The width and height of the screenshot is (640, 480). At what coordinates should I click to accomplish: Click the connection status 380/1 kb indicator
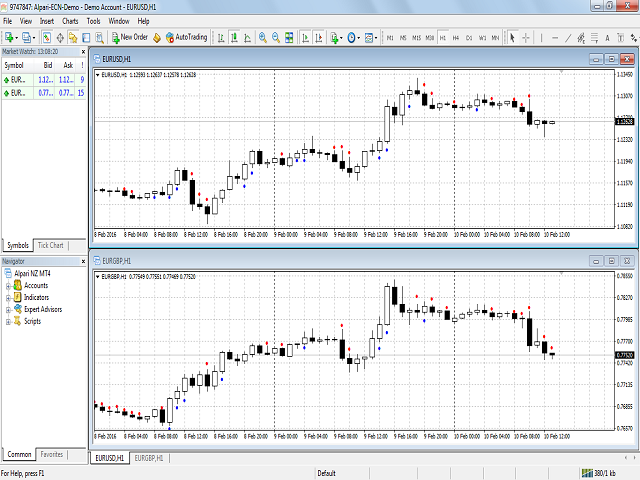click(x=598, y=473)
